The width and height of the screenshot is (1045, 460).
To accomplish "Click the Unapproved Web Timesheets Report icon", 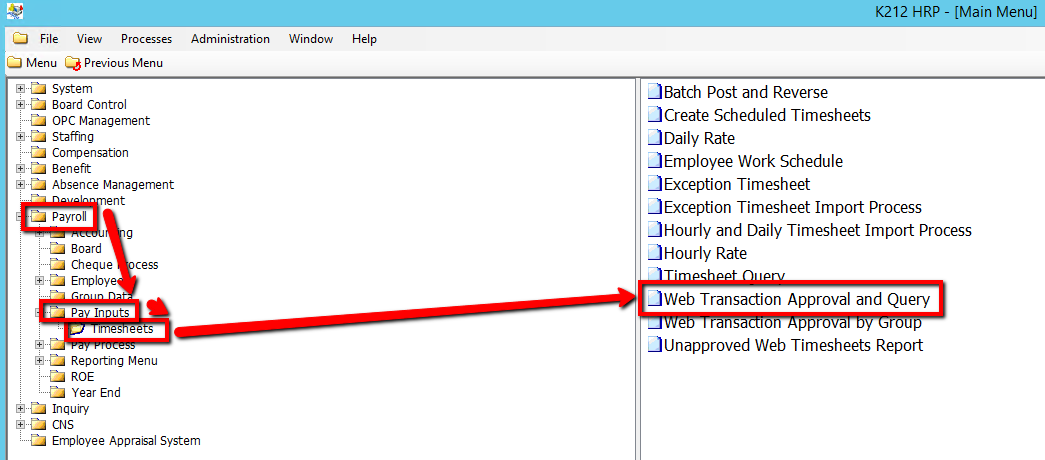I will point(655,345).
